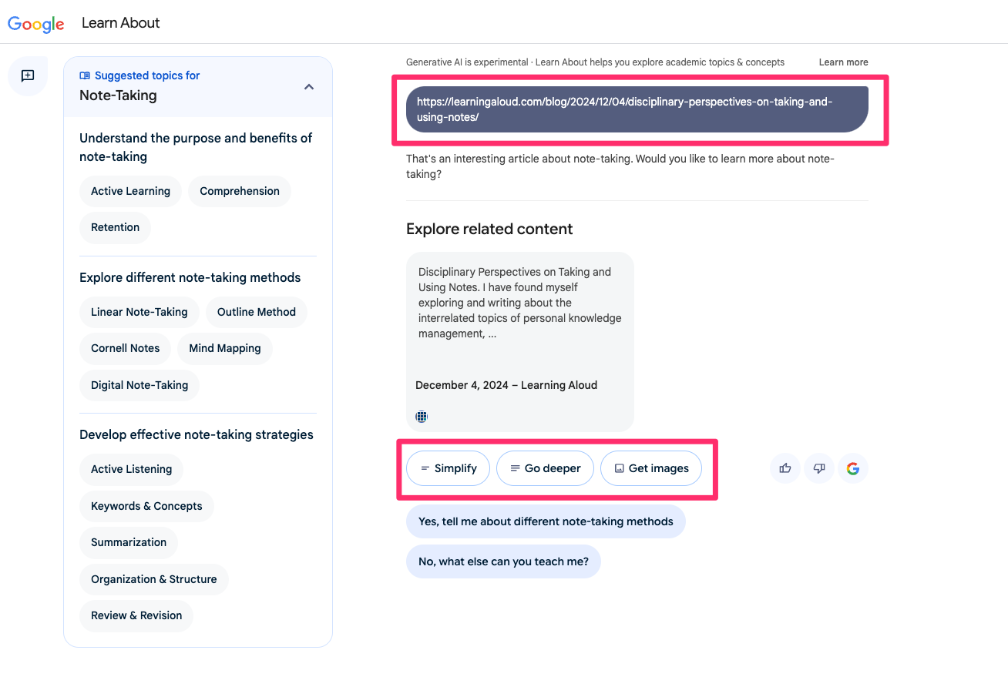Click the Google search icon button
This screenshot has width=1008, height=687.
point(853,468)
